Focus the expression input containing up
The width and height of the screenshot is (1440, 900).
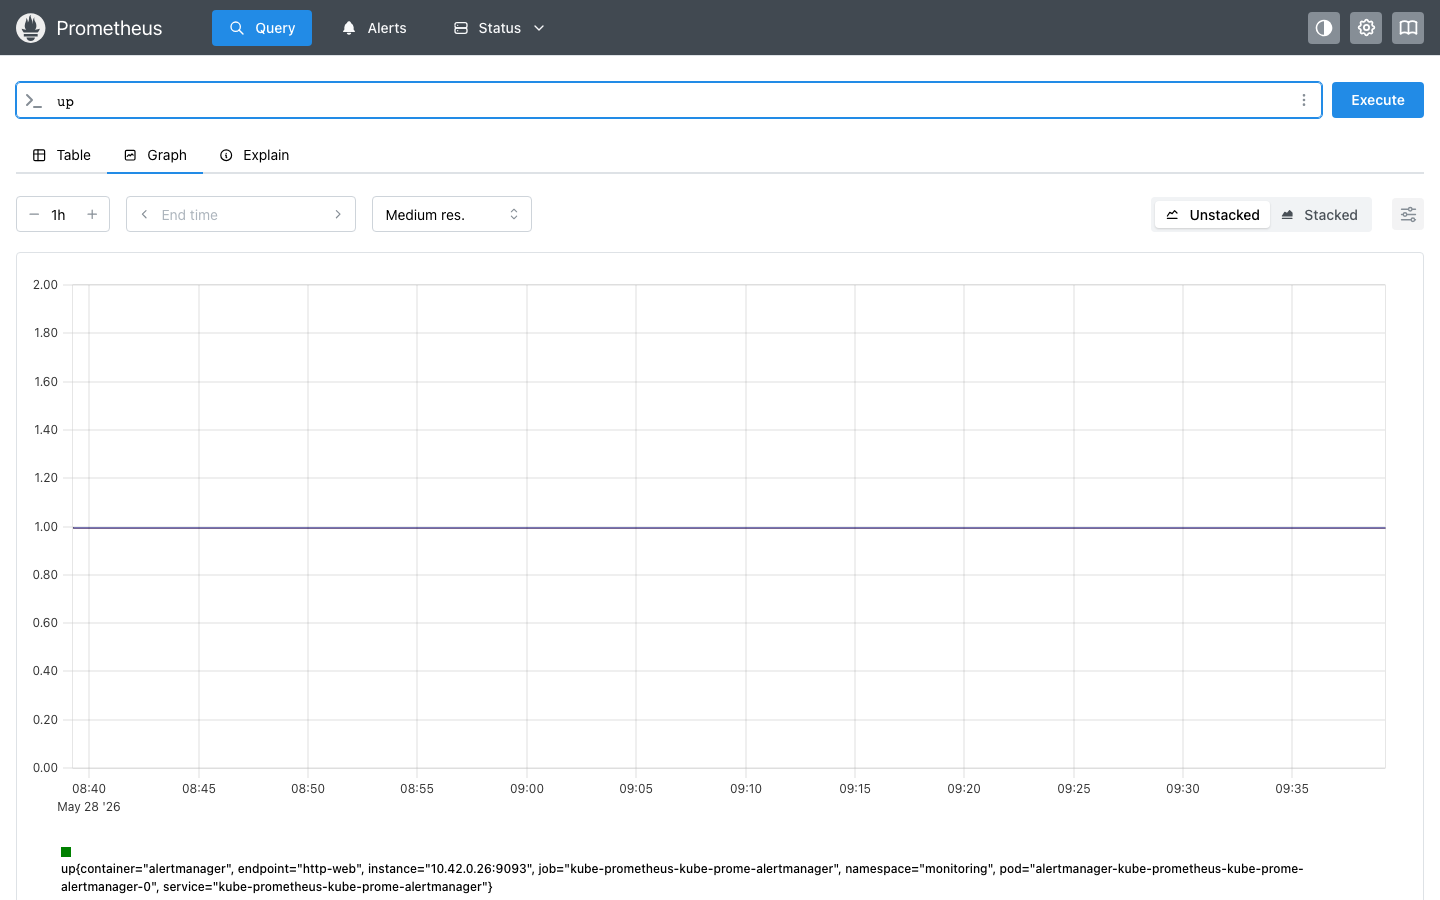coord(670,100)
